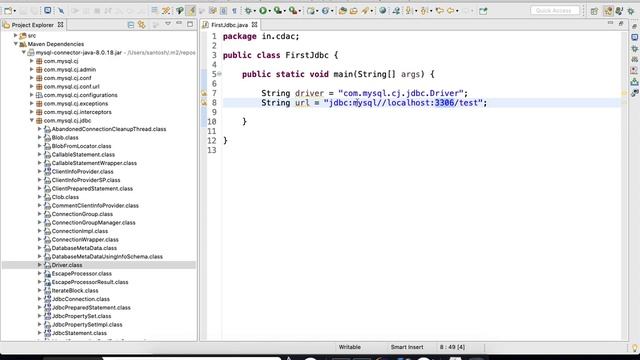Expand the com.mysql.cj.admin package

[31, 69]
